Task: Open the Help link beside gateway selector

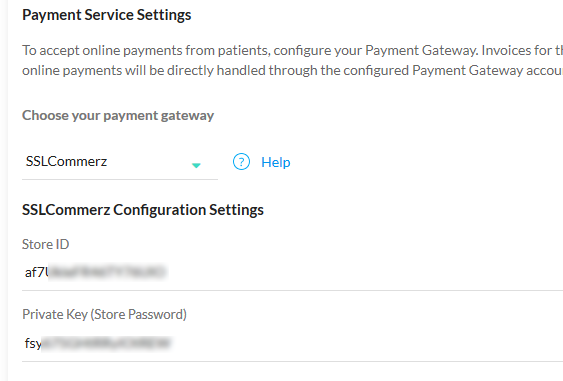Action: coord(275,162)
